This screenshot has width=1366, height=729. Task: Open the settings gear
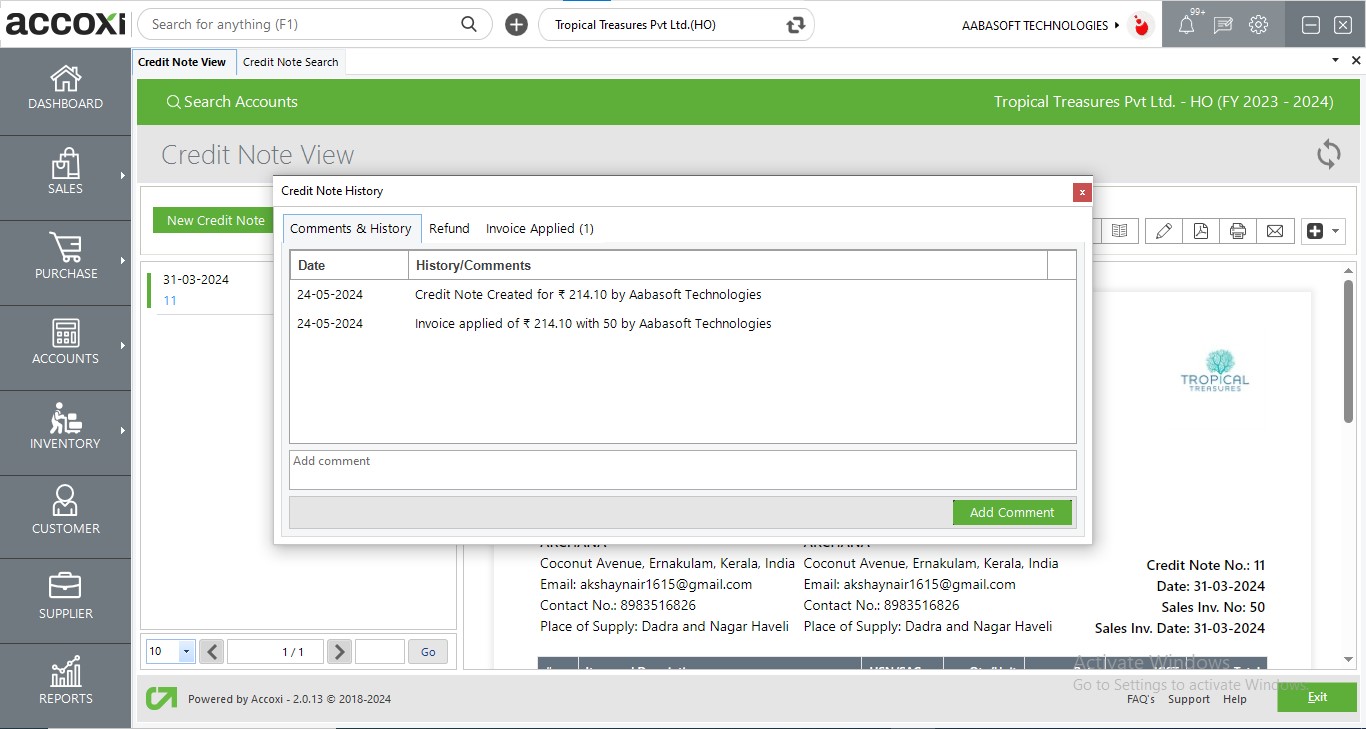pyautogui.click(x=1259, y=25)
